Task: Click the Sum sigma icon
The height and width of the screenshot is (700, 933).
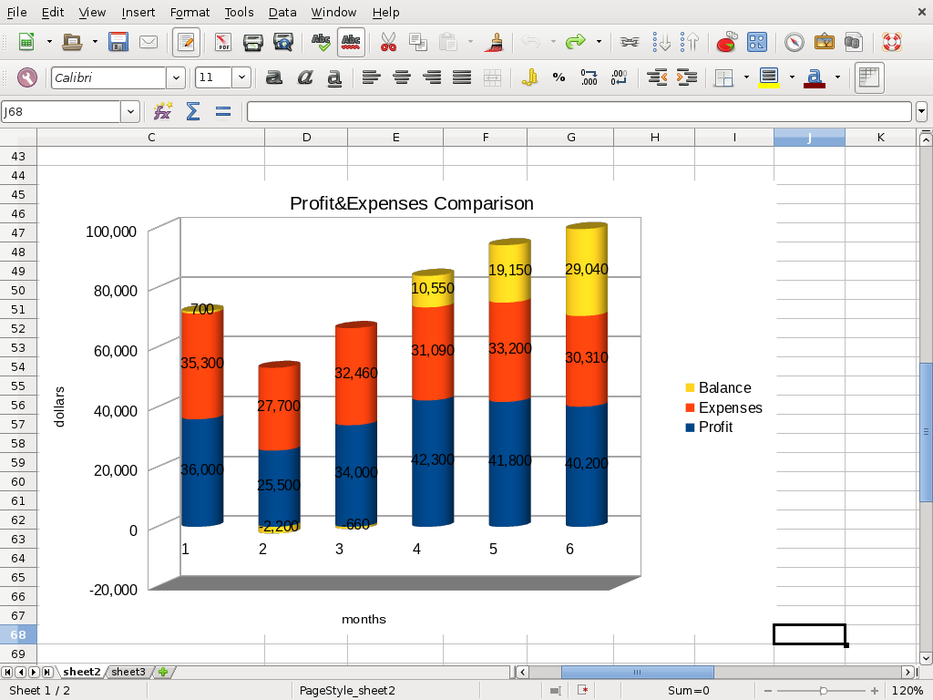Action: click(x=193, y=111)
